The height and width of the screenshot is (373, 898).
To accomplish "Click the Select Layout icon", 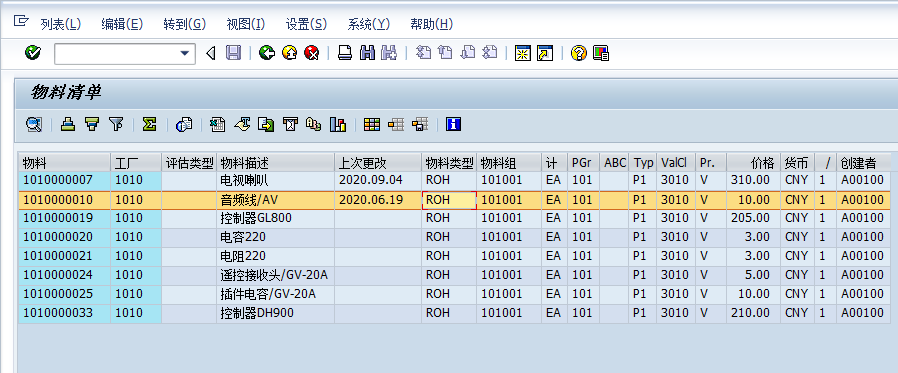I will 396,124.
